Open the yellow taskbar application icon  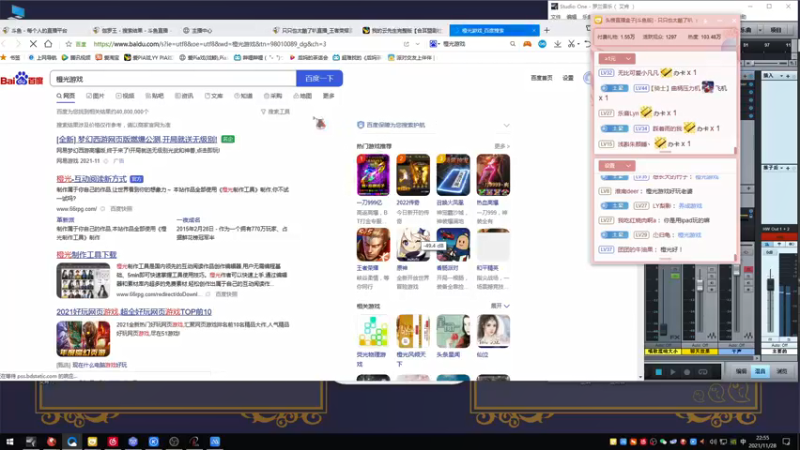[x=92, y=441]
